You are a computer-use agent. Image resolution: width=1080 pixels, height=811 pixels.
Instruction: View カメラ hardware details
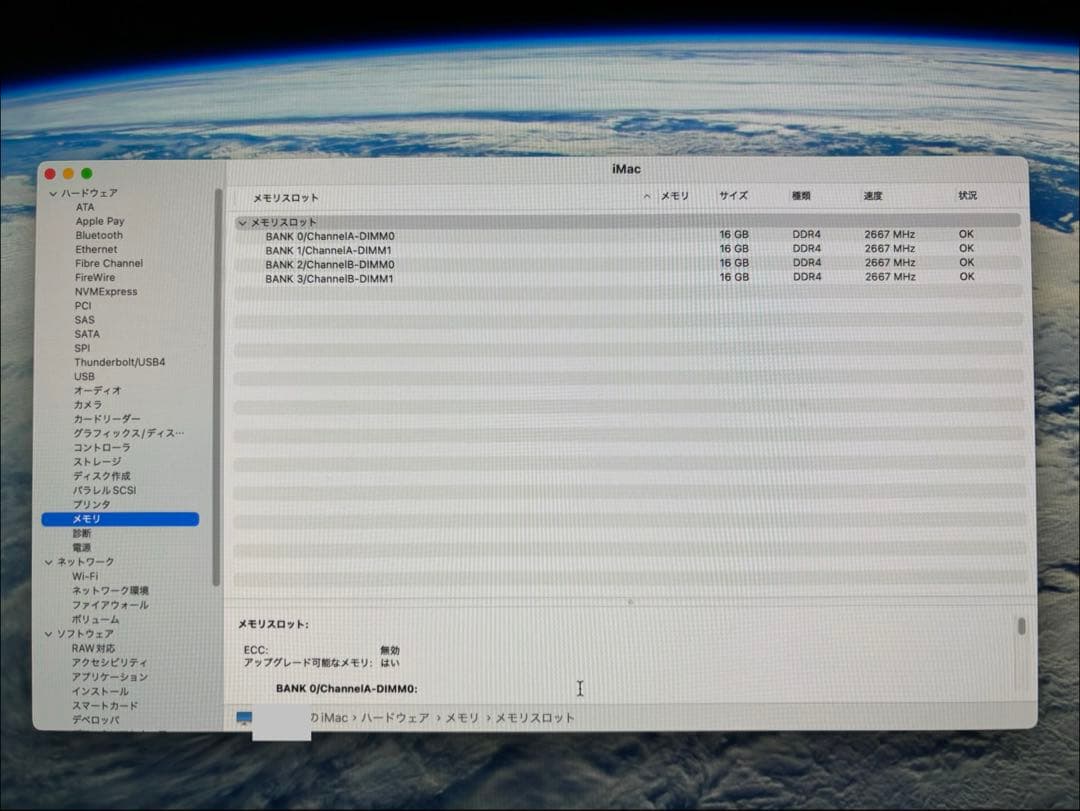point(87,404)
